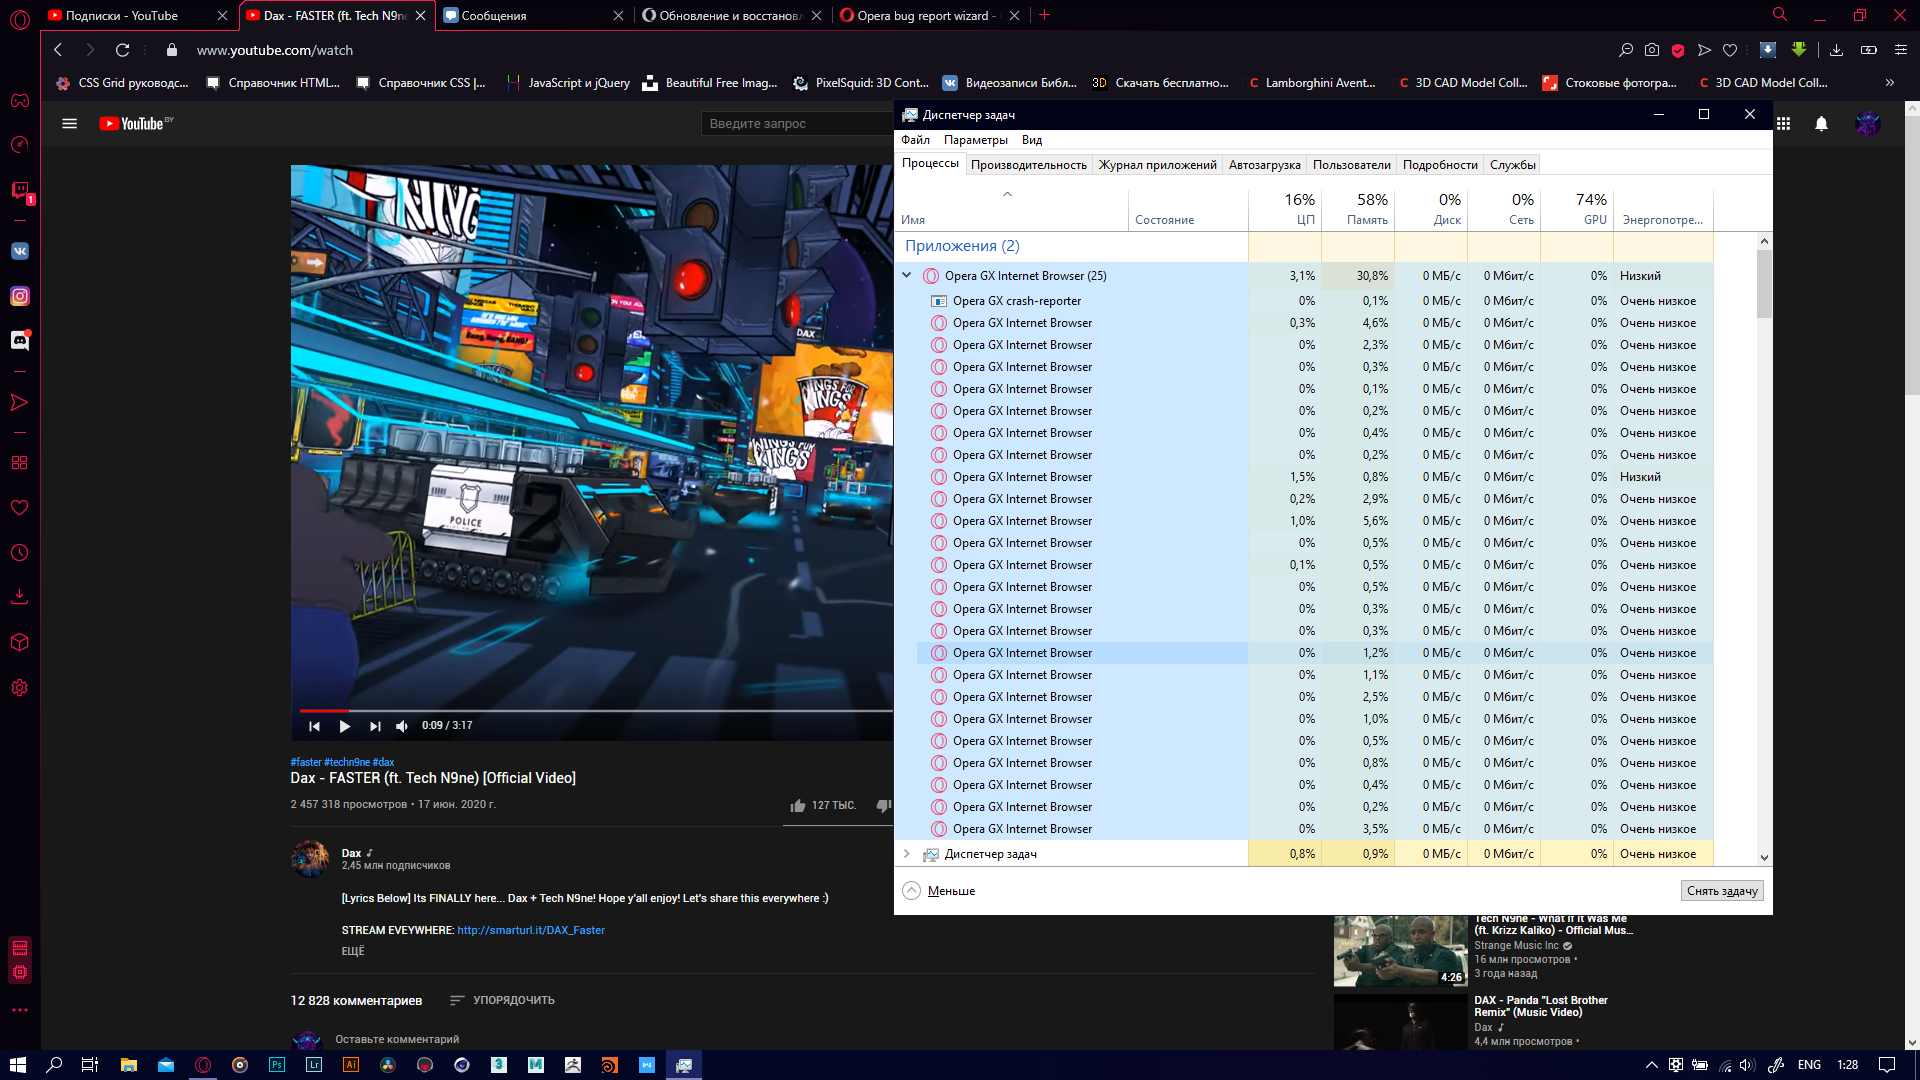The height and width of the screenshot is (1080, 1920).
Task: Open YouTube notifications bell
Action: pyautogui.click(x=1822, y=123)
